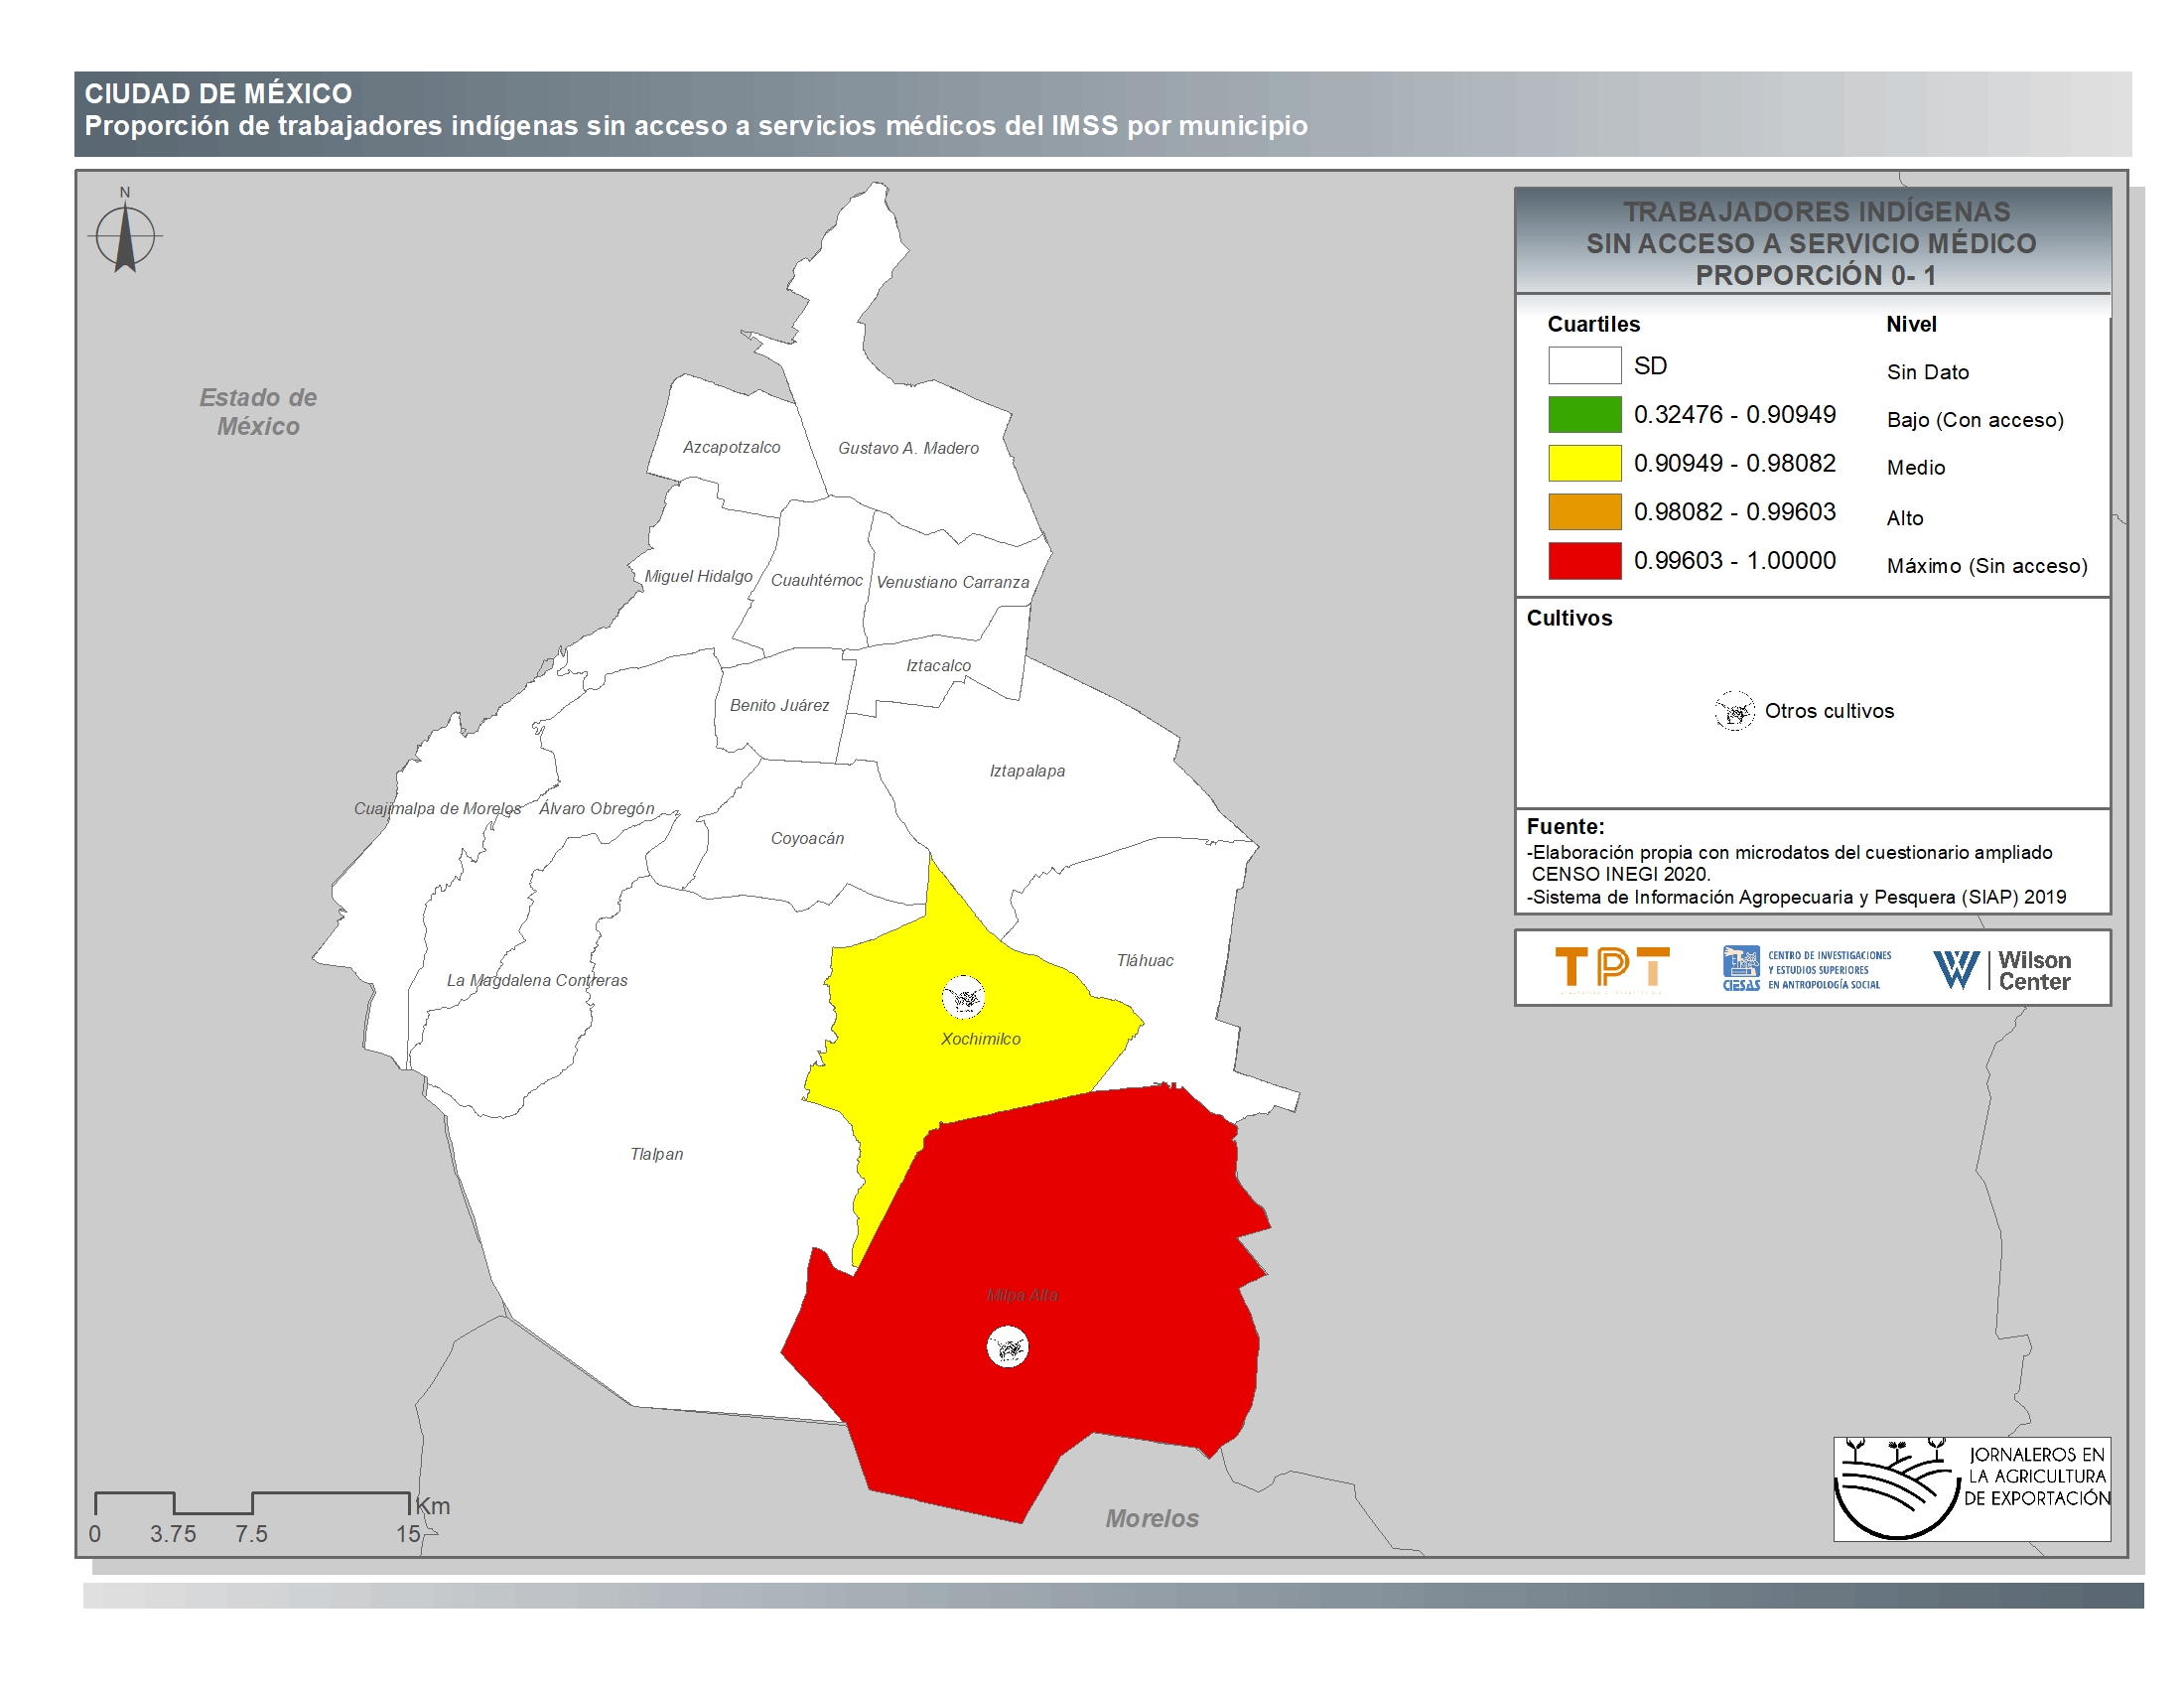Click the Morelos state label
This screenshot has height=1688, width=2184.
(1152, 1518)
